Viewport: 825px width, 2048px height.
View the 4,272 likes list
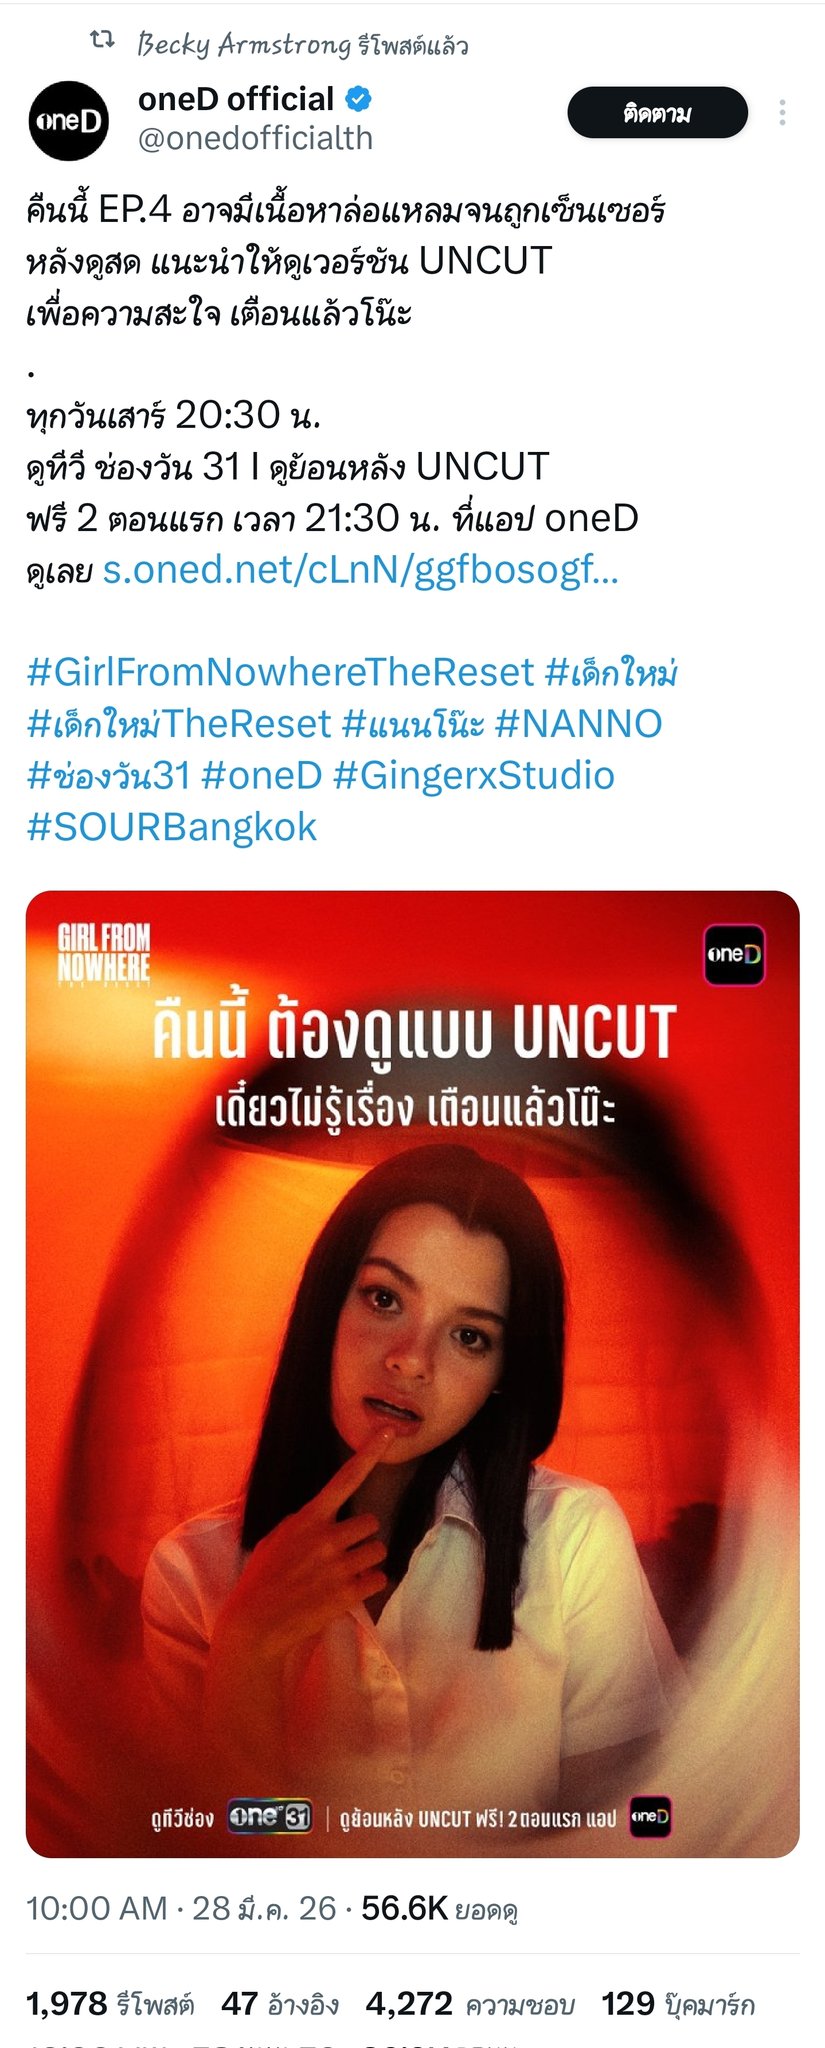tap(470, 2004)
